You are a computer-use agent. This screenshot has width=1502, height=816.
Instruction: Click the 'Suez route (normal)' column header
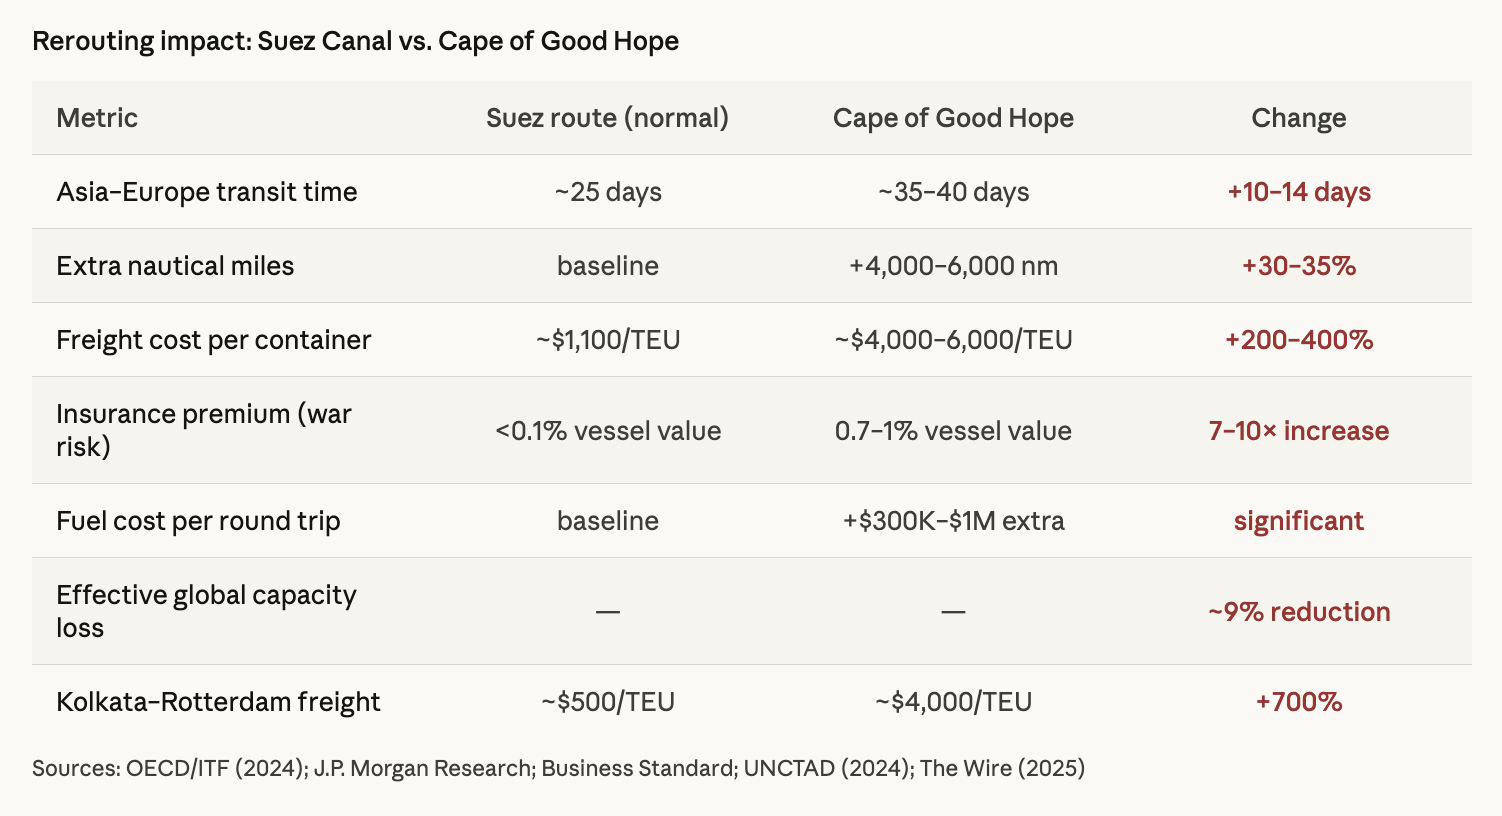click(607, 118)
